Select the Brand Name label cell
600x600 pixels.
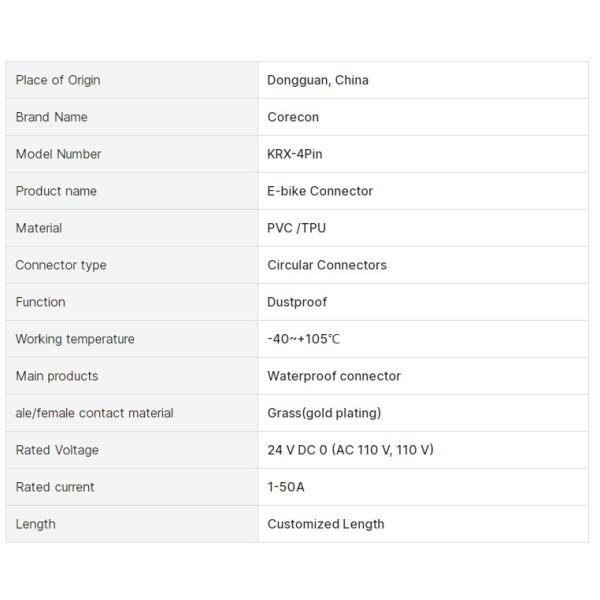coord(132,117)
